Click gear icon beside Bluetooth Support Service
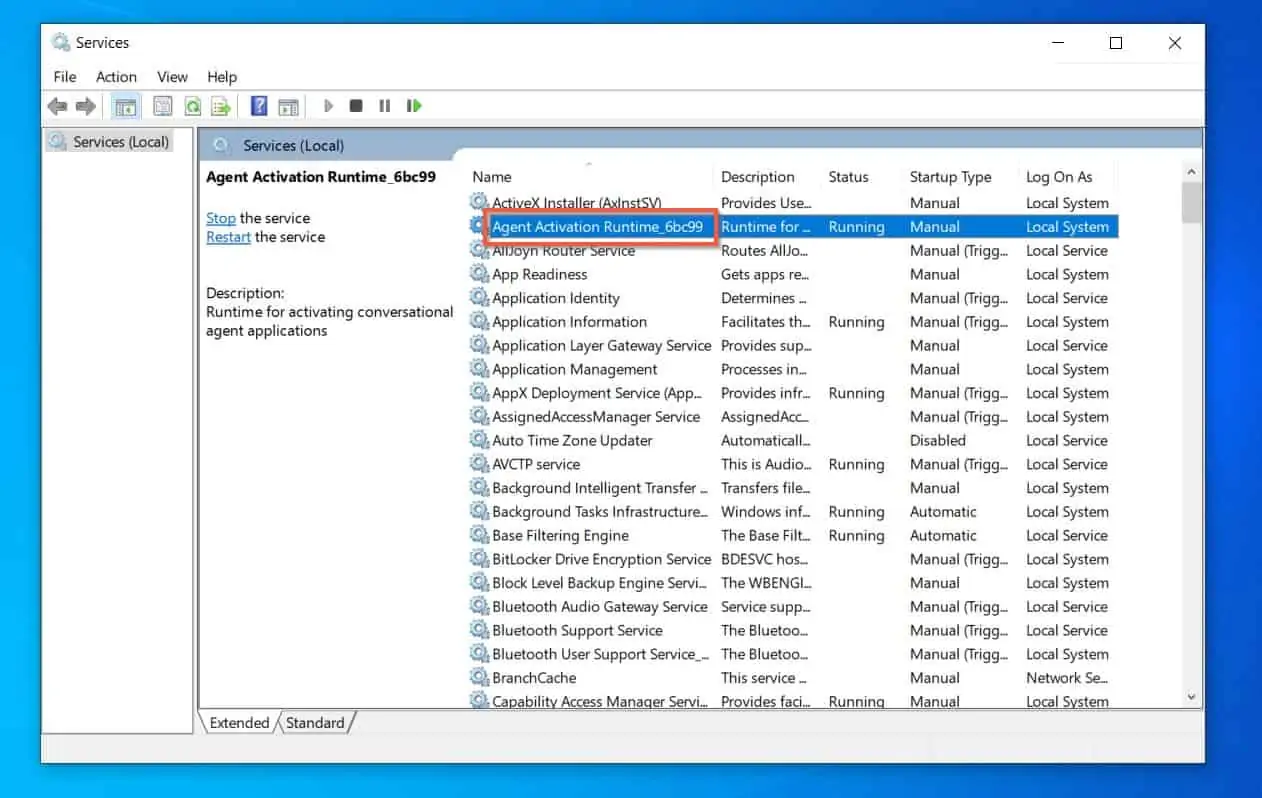Screen dimensions: 1262x798 (x=479, y=630)
